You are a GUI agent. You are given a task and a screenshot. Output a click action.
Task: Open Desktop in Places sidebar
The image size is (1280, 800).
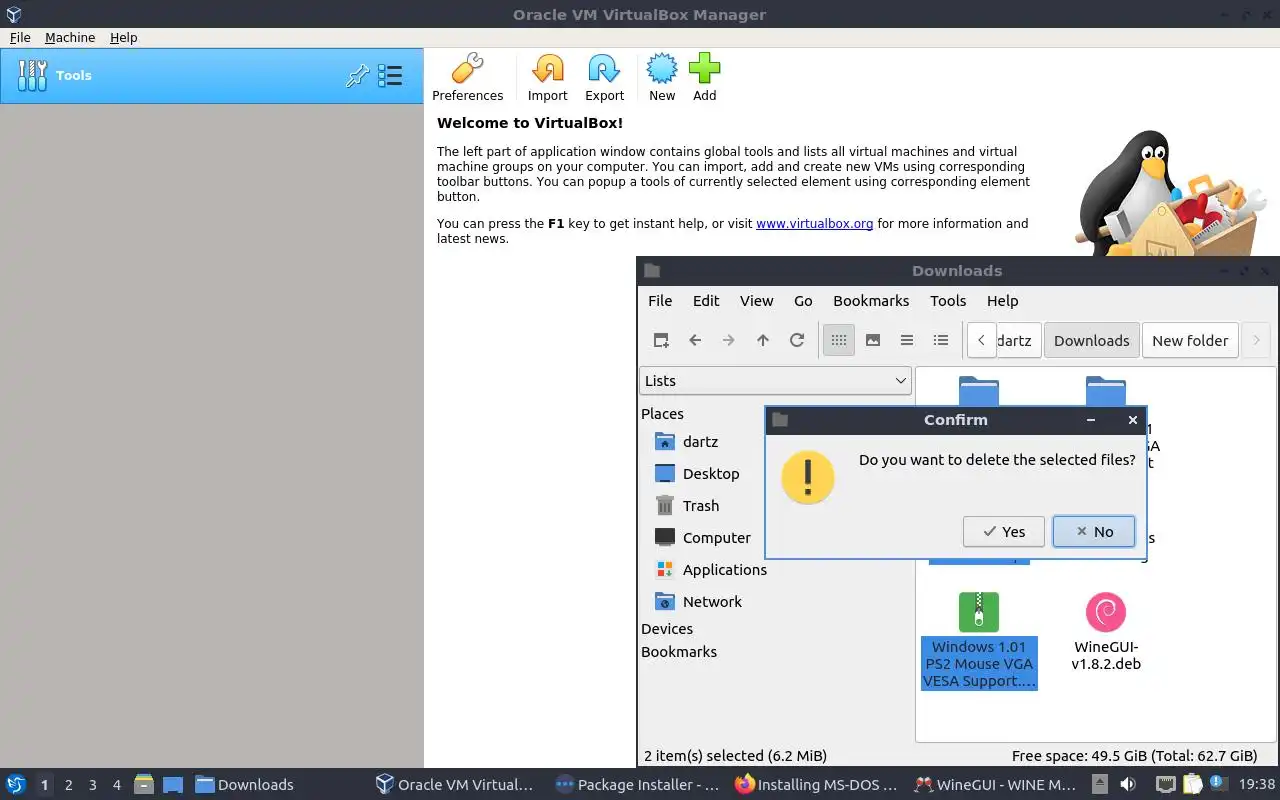[x=711, y=474]
